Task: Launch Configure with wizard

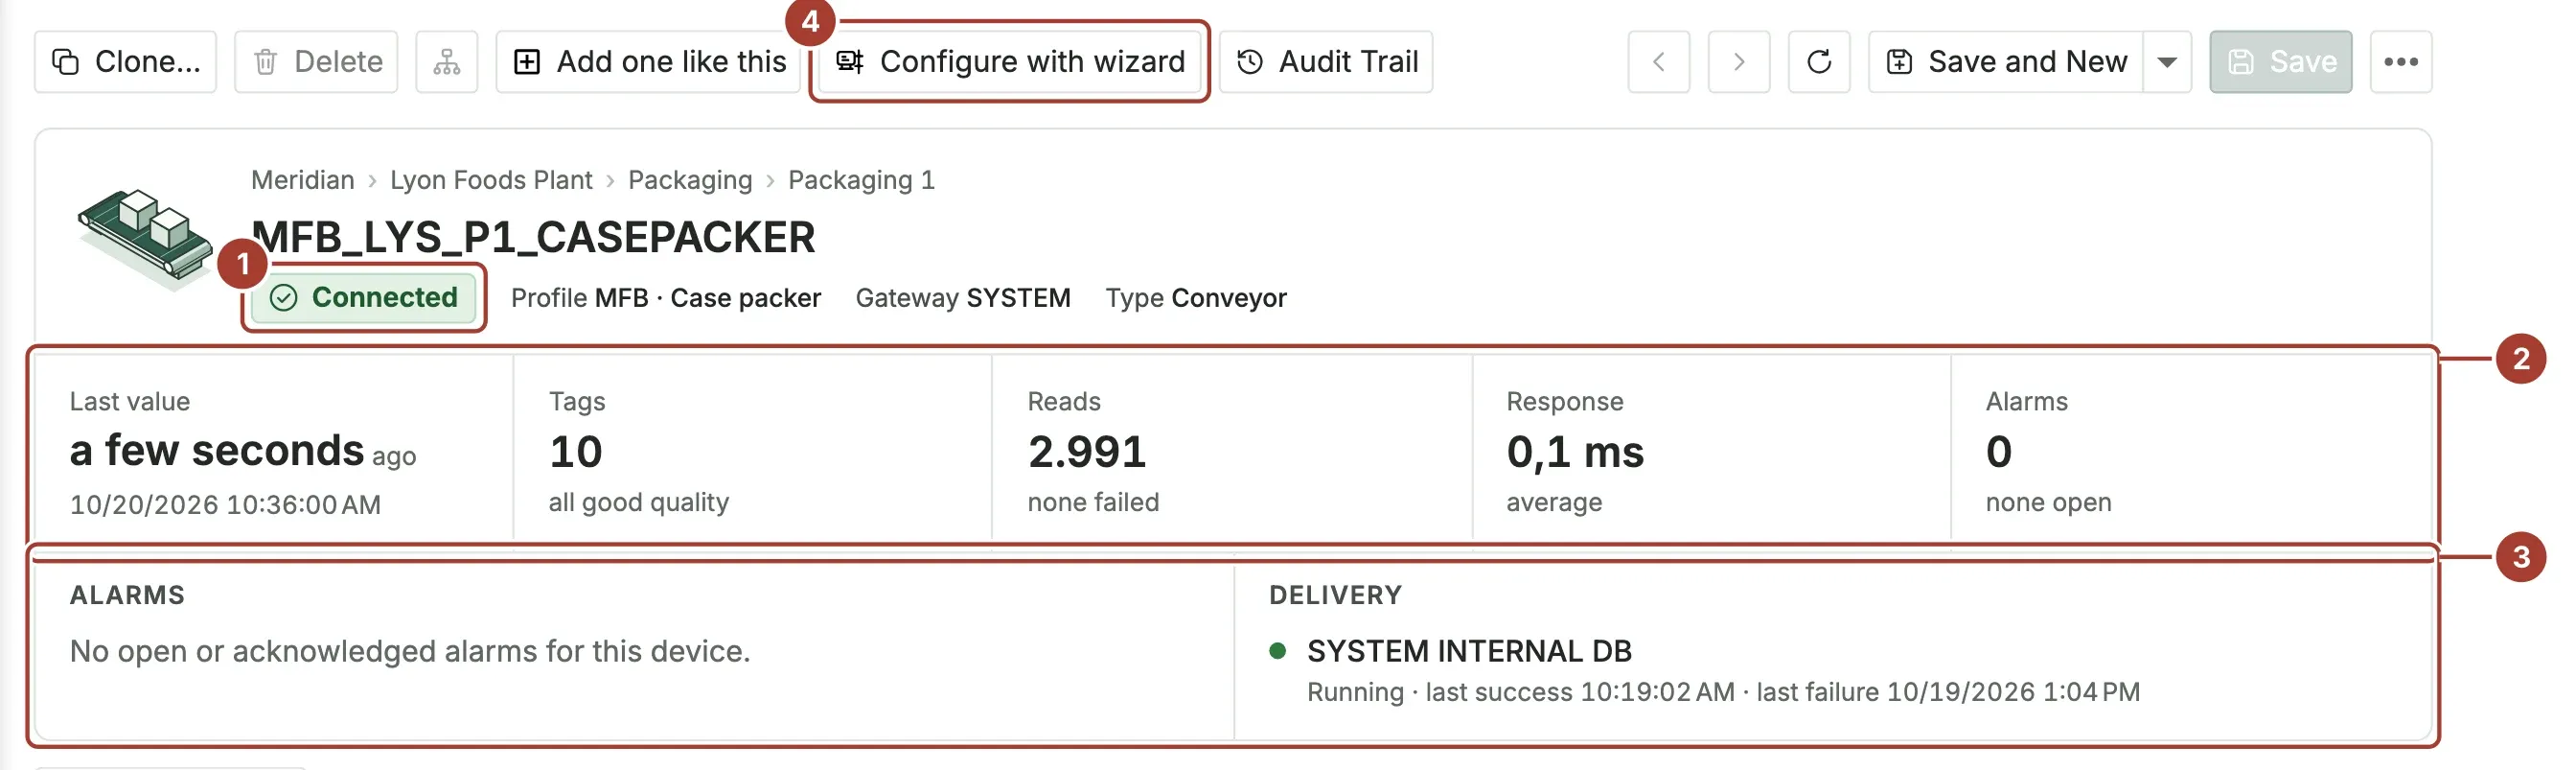Action: click(1009, 62)
